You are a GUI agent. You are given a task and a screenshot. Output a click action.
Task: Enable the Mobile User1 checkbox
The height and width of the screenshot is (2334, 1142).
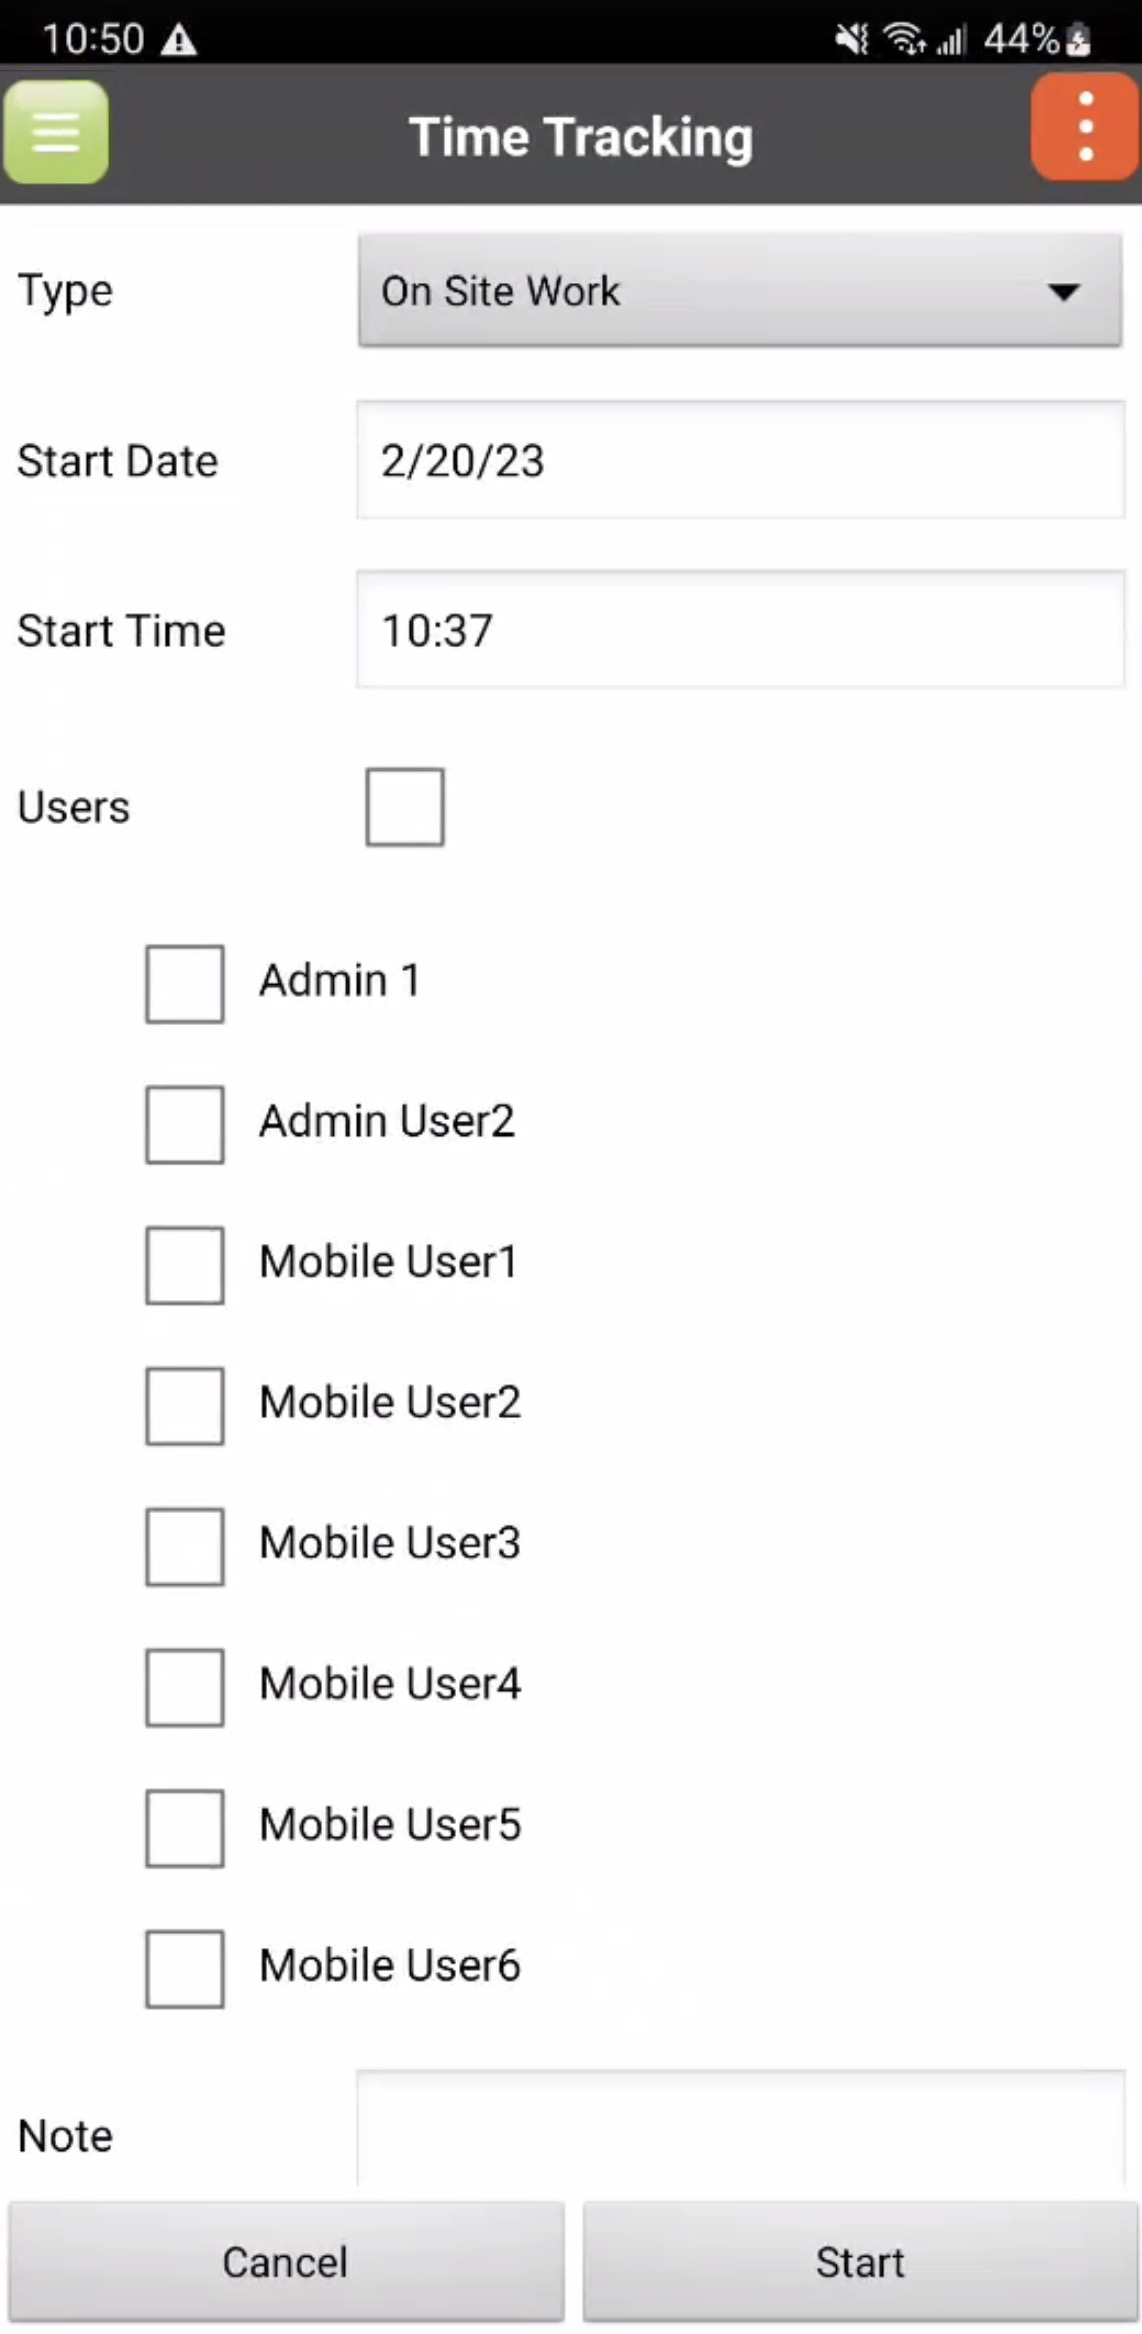(x=185, y=1266)
